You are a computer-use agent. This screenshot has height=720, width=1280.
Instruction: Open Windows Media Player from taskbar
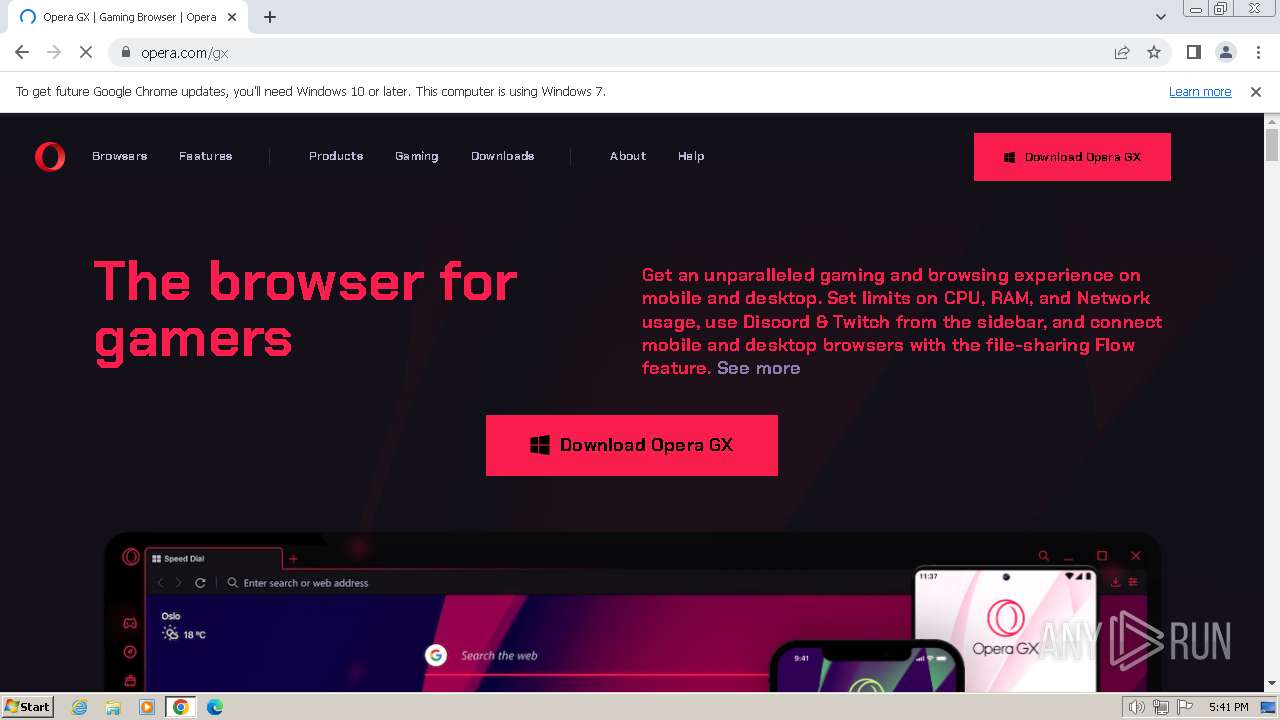click(147, 707)
